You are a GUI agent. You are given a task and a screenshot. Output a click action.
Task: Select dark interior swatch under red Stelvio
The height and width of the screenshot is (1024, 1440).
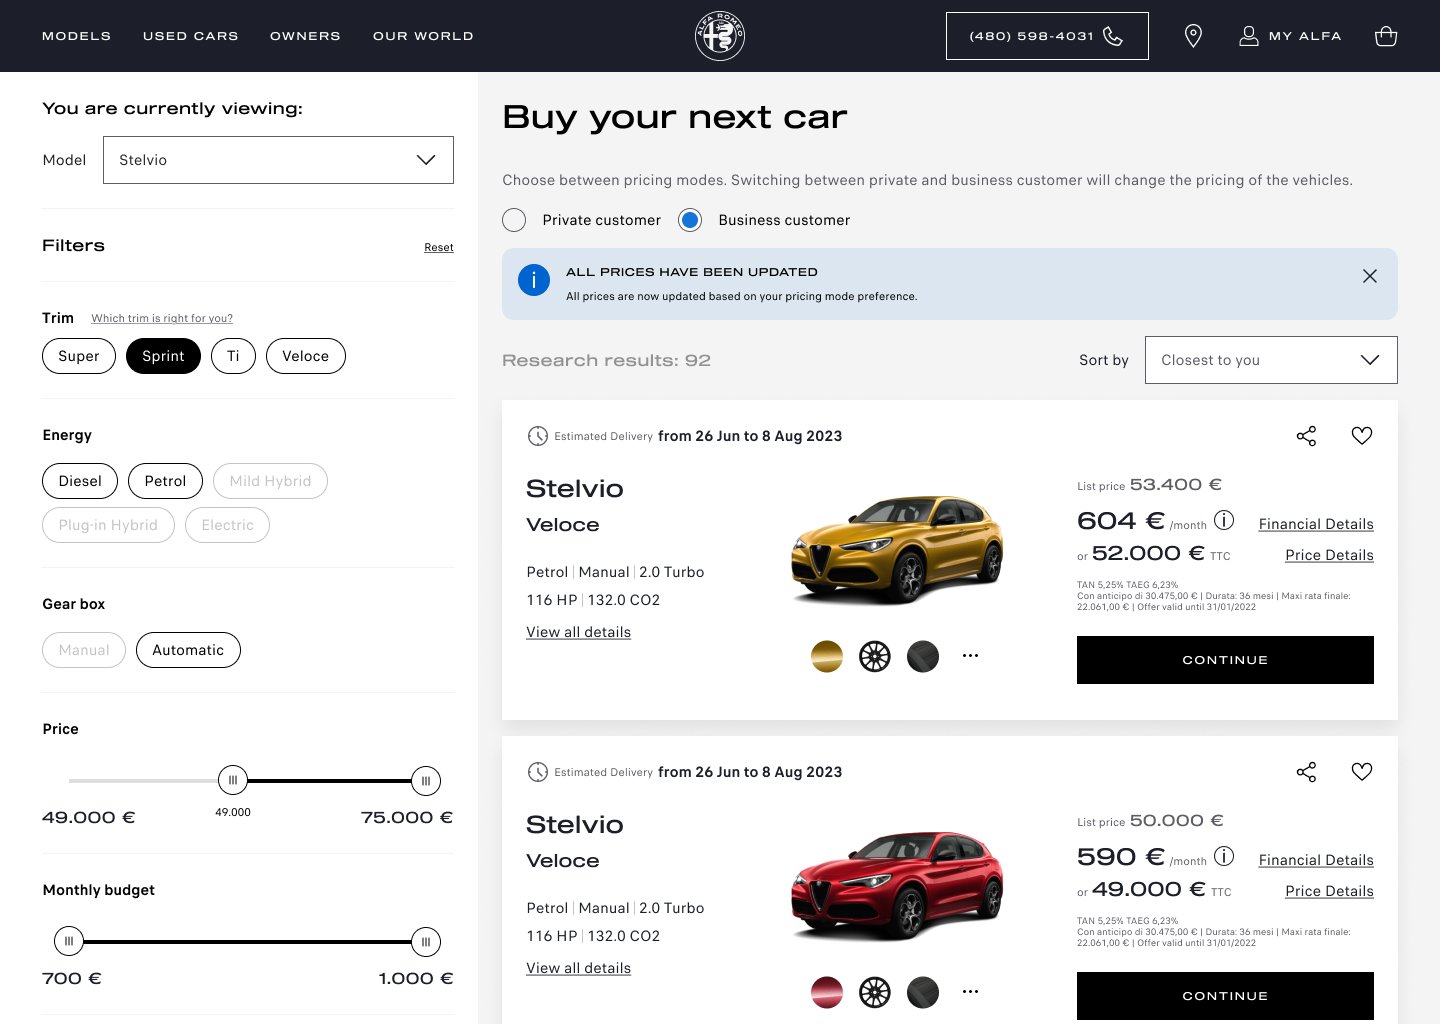click(923, 992)
